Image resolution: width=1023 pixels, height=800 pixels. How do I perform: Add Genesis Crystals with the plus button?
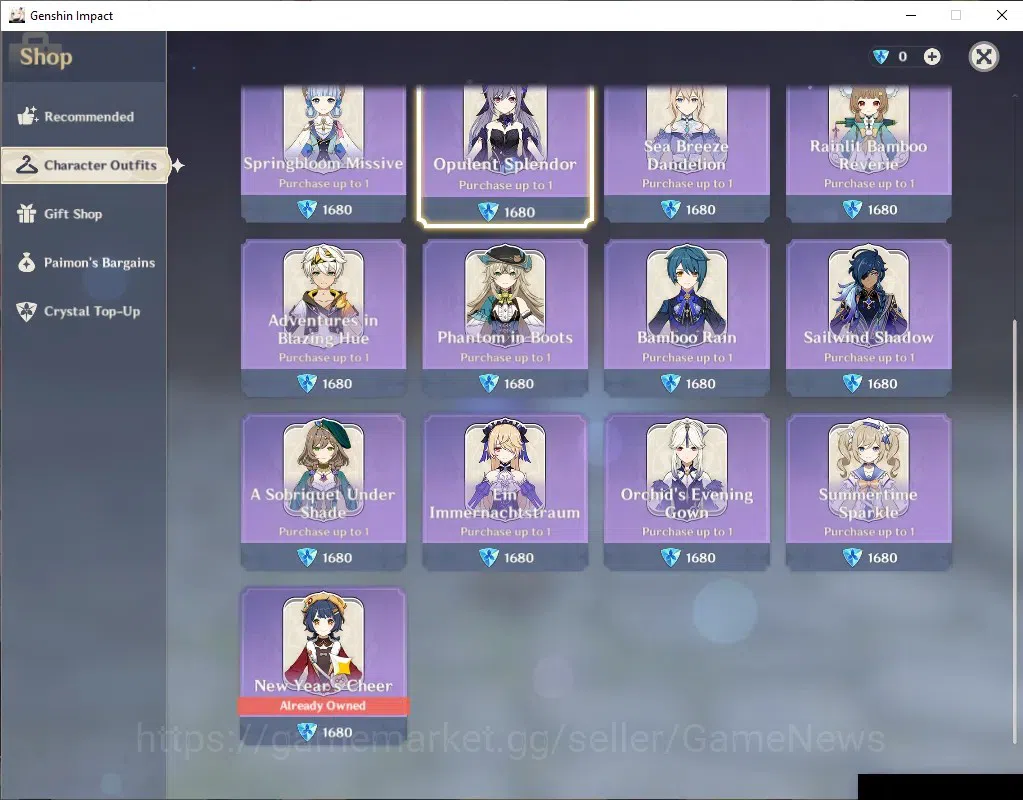932,57
